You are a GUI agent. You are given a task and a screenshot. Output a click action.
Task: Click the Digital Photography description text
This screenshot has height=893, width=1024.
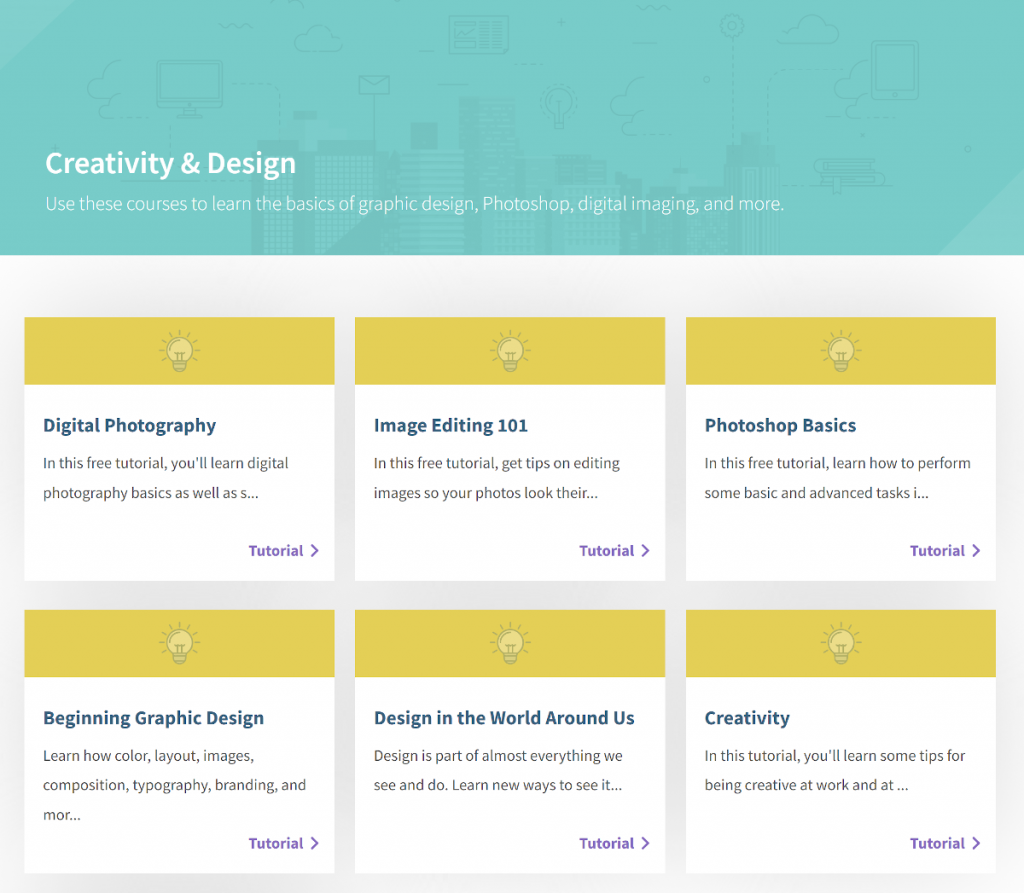[x=165, y=478]
